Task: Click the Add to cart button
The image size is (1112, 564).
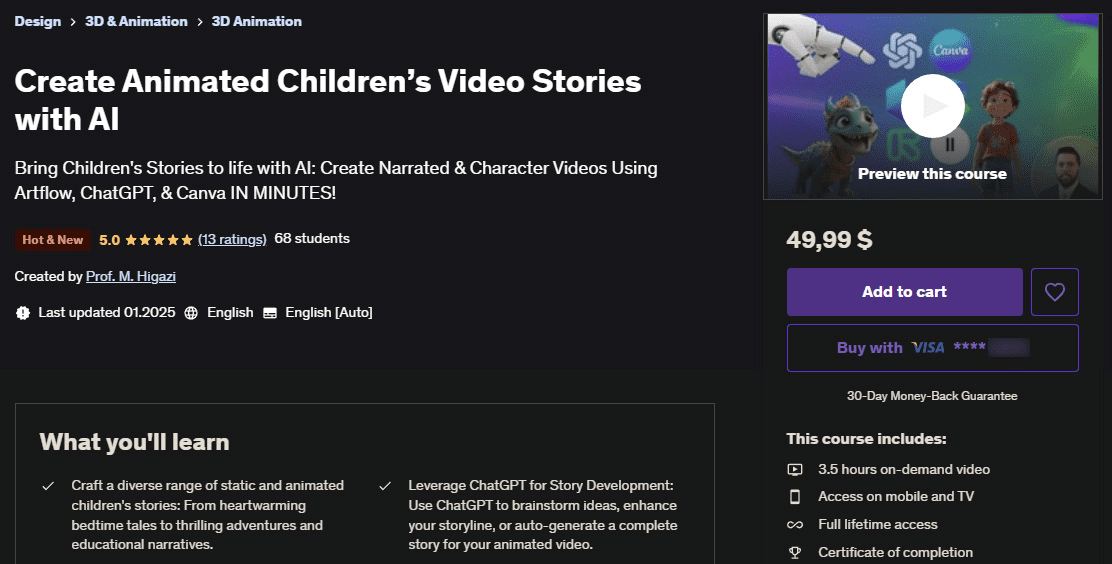Action: tap(904, 292)
